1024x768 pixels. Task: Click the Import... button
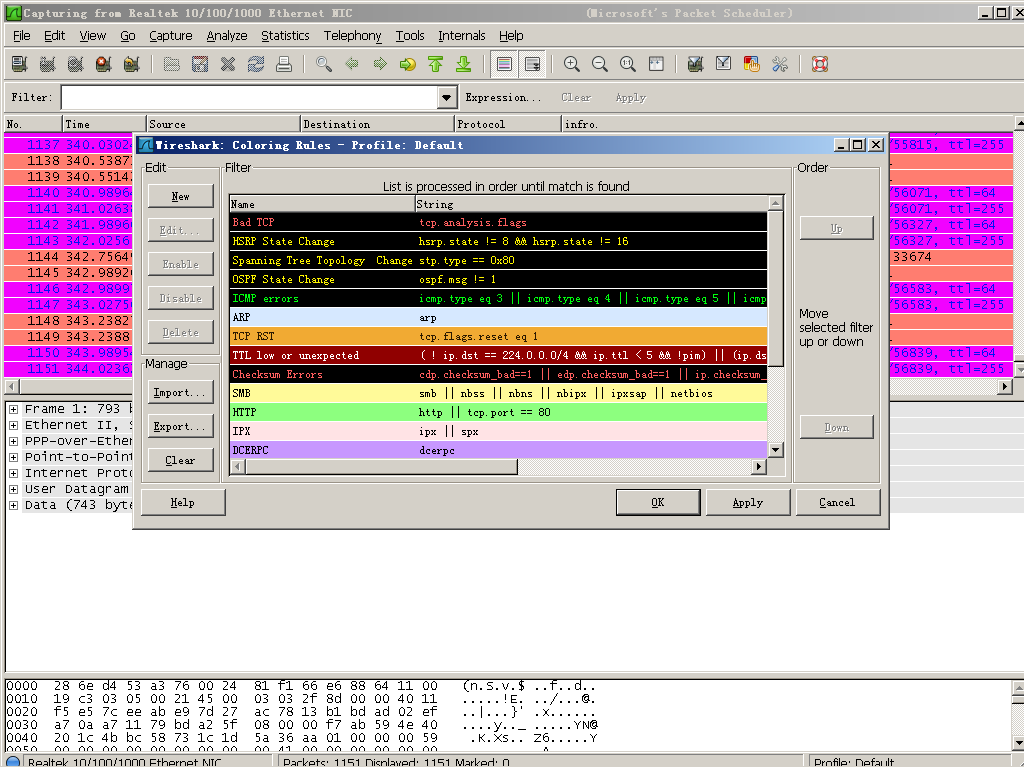coord(180,392)
